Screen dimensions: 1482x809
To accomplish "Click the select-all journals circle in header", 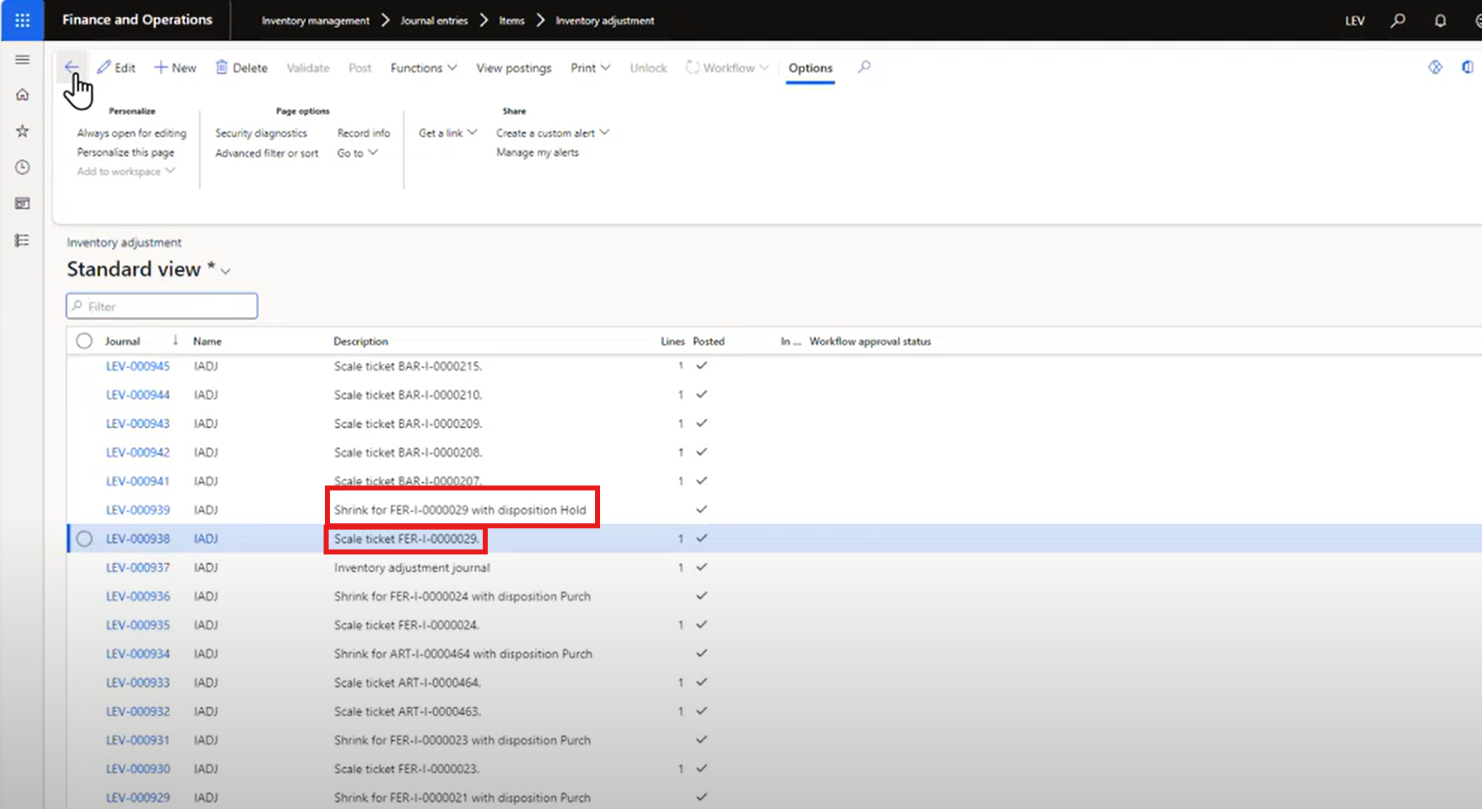I will click(84, 340).
